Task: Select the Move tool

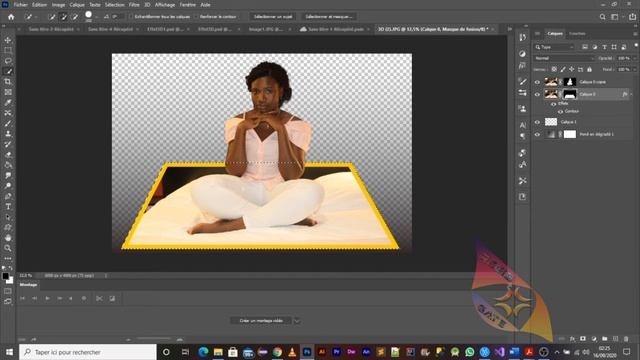Action: coord(8,40)
